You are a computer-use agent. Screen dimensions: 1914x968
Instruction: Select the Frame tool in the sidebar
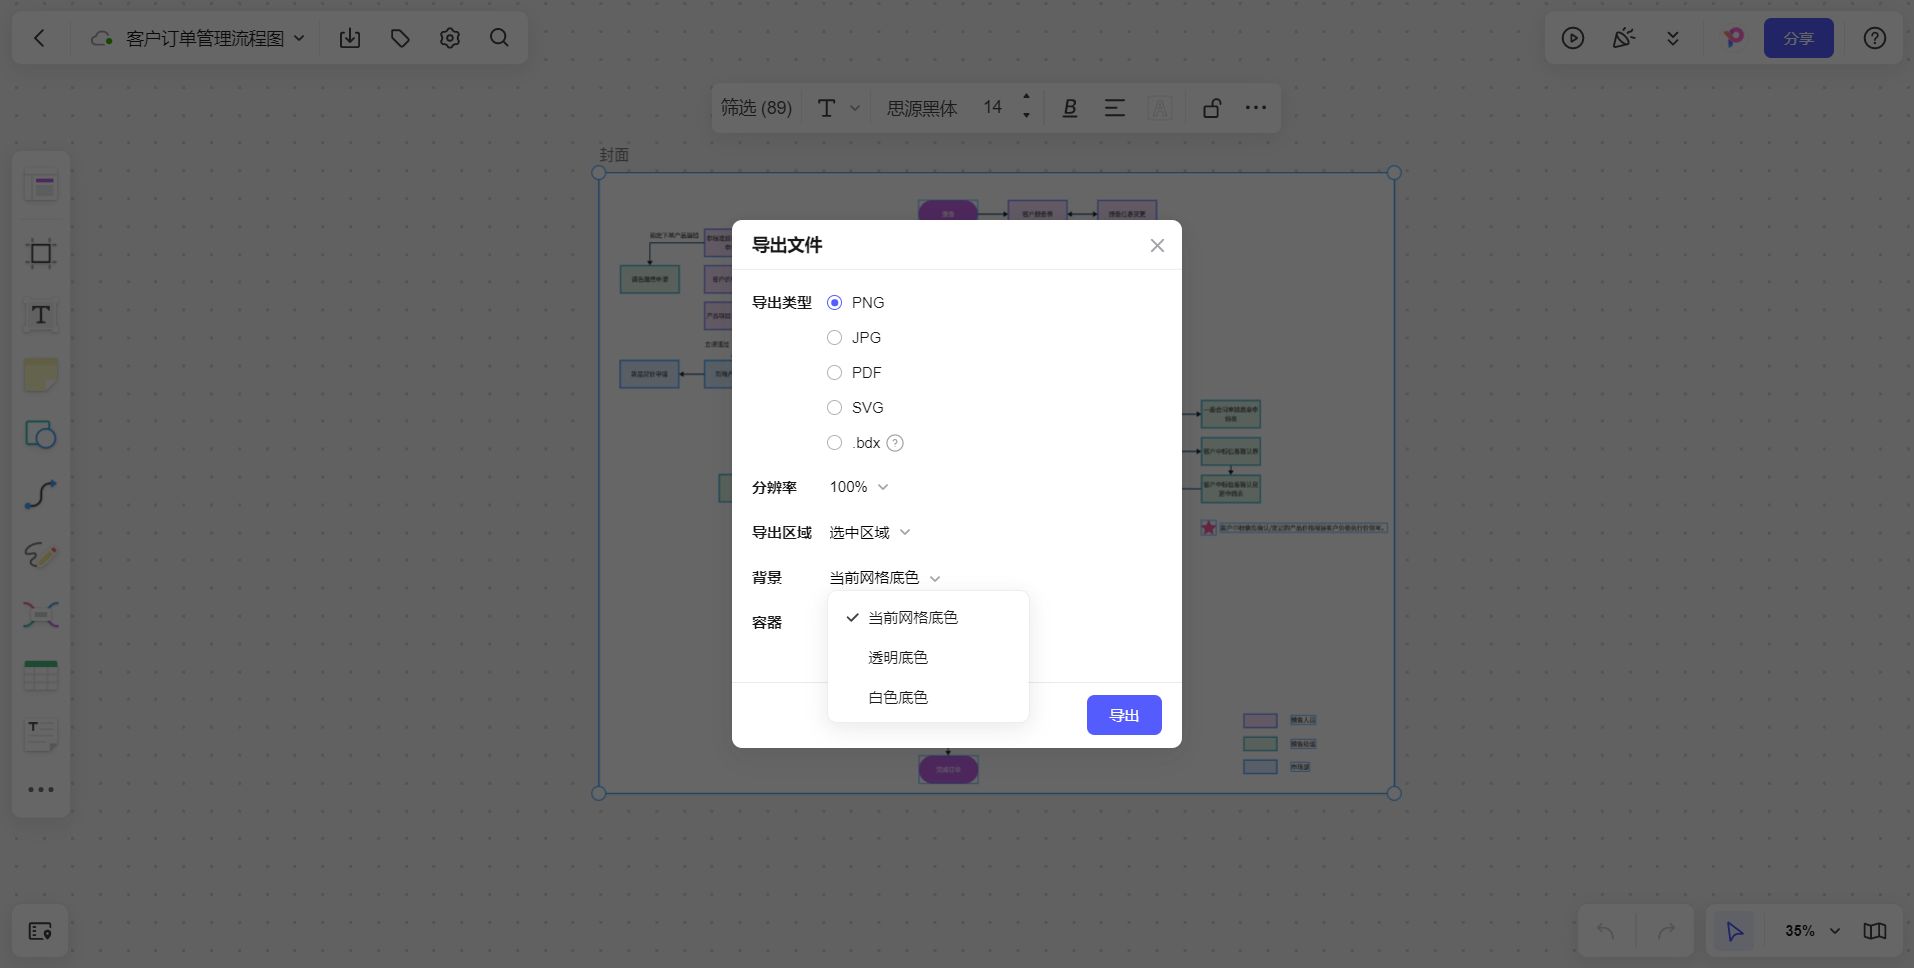[41, 253]
